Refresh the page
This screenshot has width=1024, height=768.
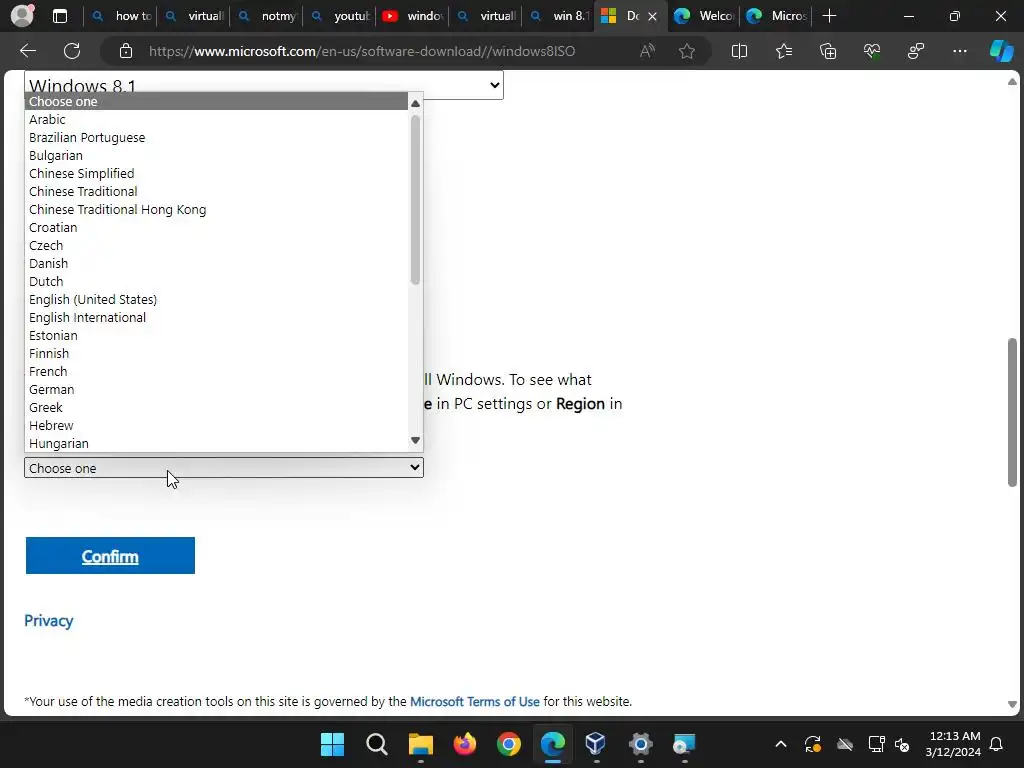72,51
